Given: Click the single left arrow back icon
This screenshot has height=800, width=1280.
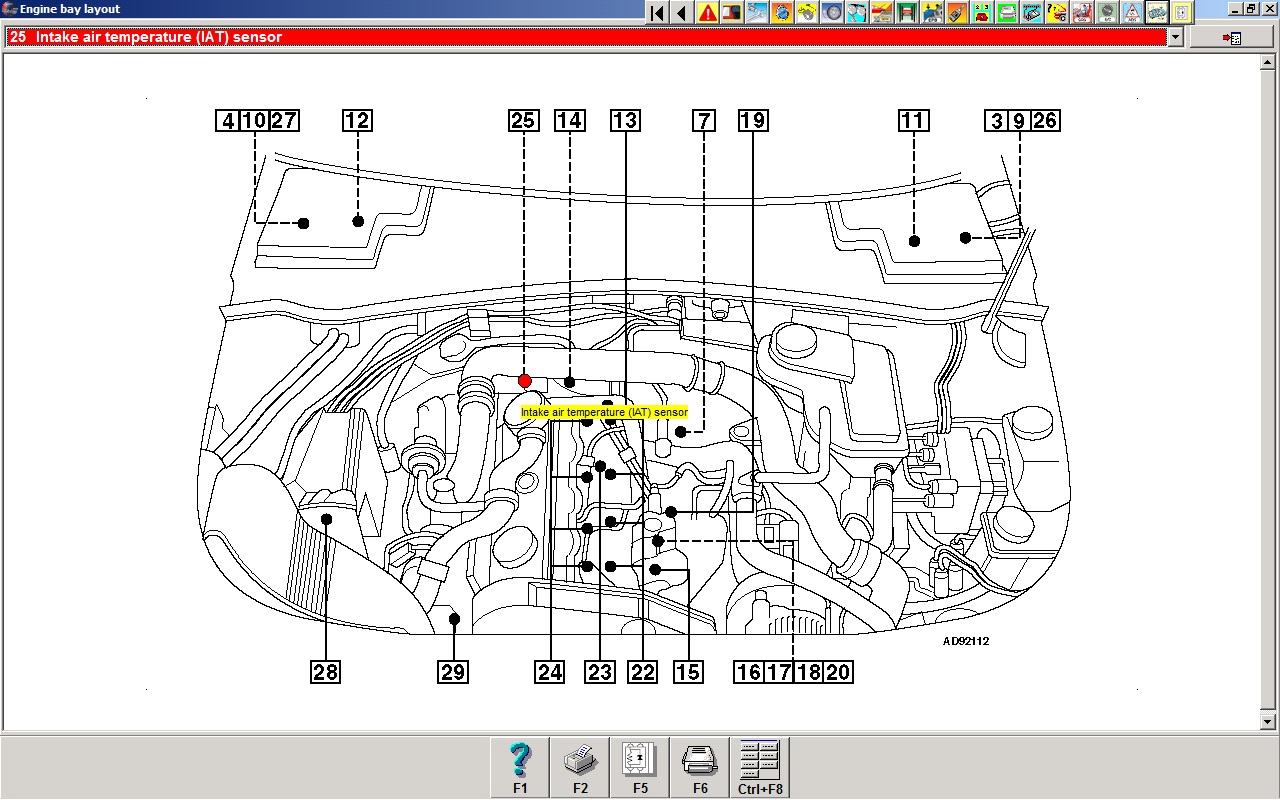Looking at the screenshot, I should pos(682,12).
